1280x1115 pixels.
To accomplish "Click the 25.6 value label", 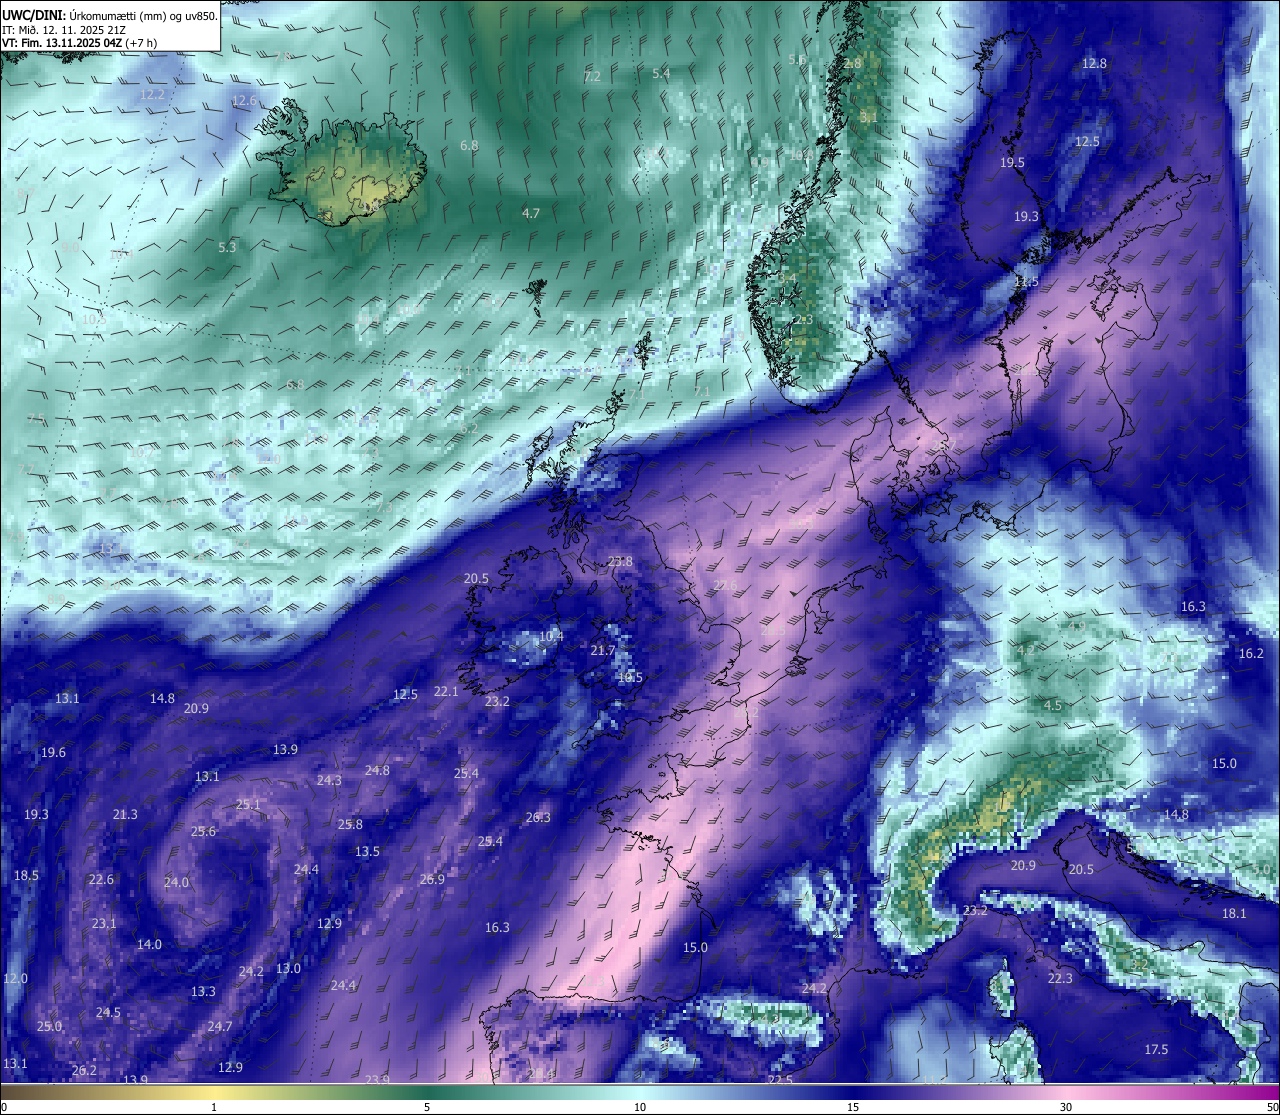I will [x=203, y=832].
